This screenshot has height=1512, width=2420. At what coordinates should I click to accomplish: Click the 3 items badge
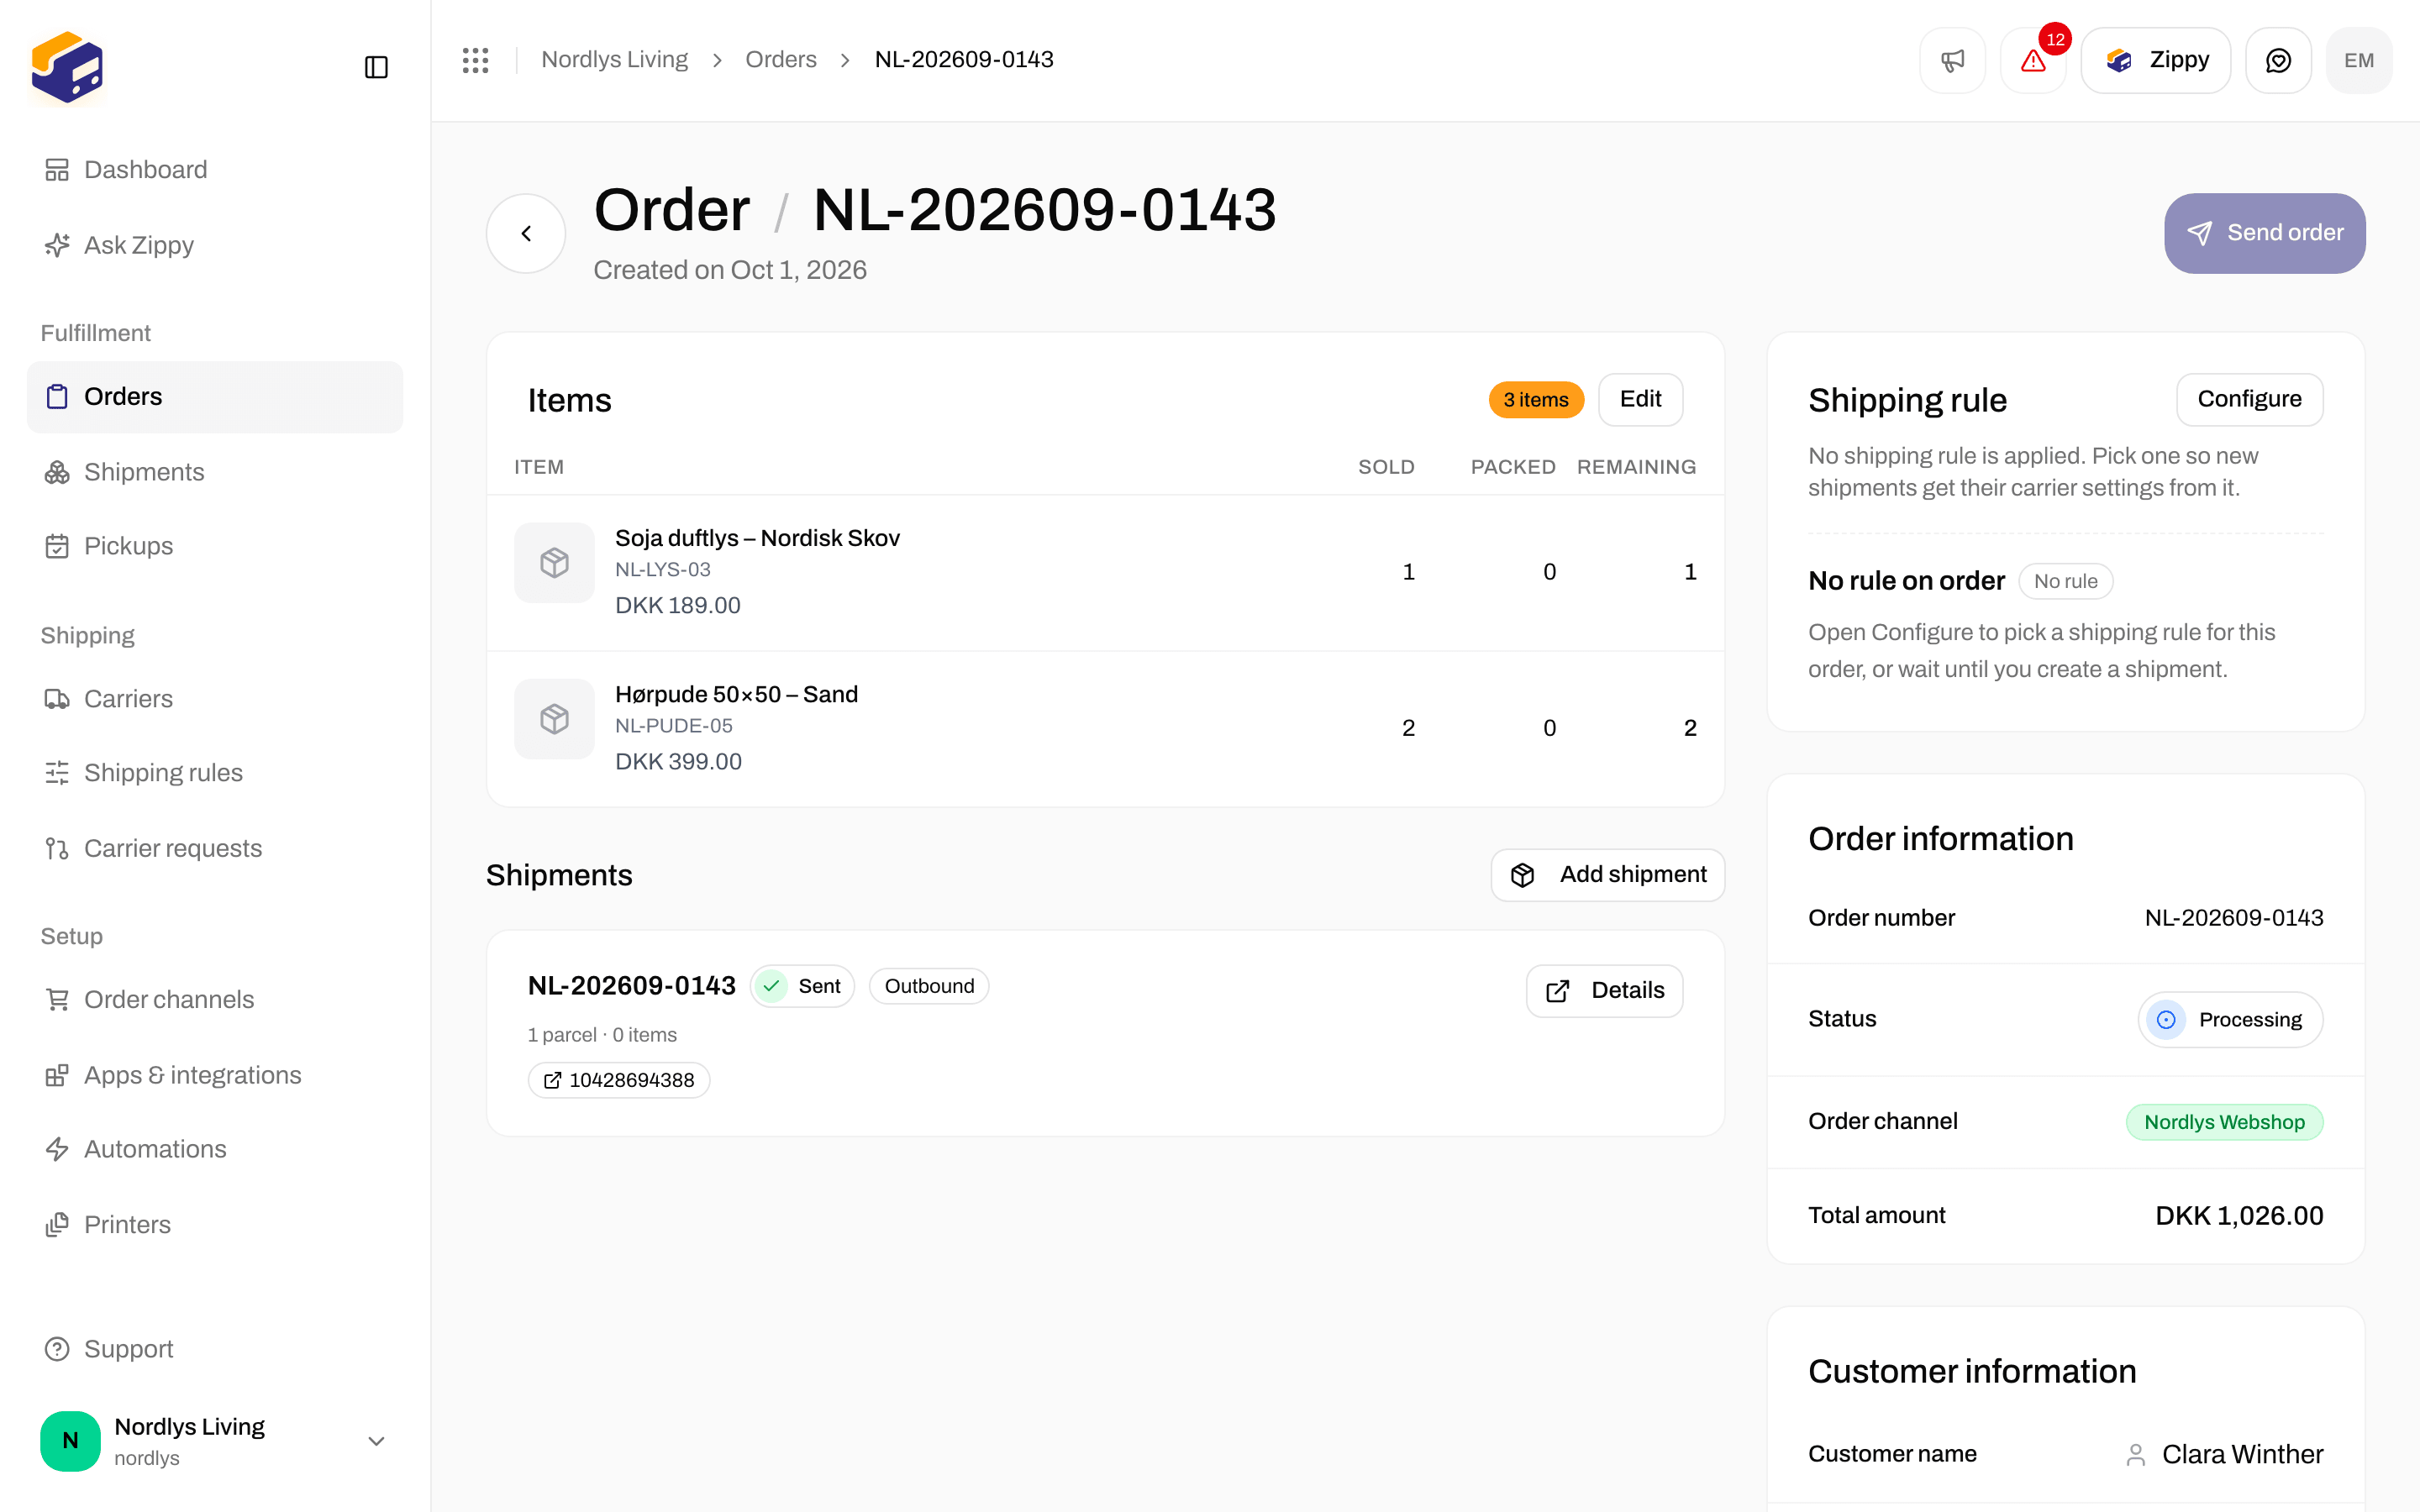pyautogui.click(x=1536, y=400)
